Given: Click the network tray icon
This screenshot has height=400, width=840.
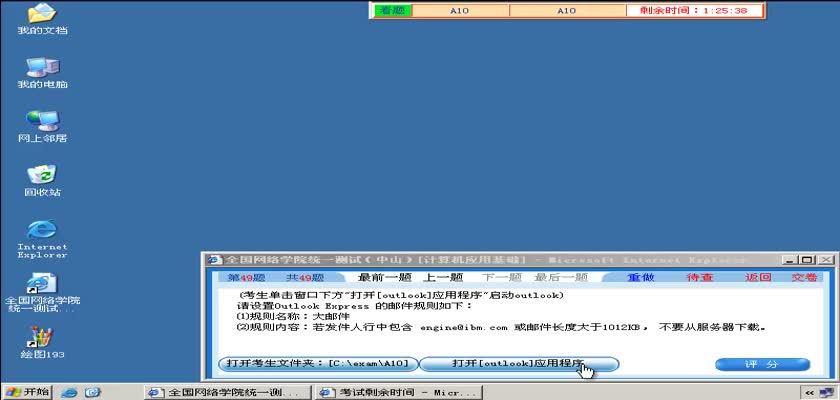Looking at the screenshot, I should (826, 393).
